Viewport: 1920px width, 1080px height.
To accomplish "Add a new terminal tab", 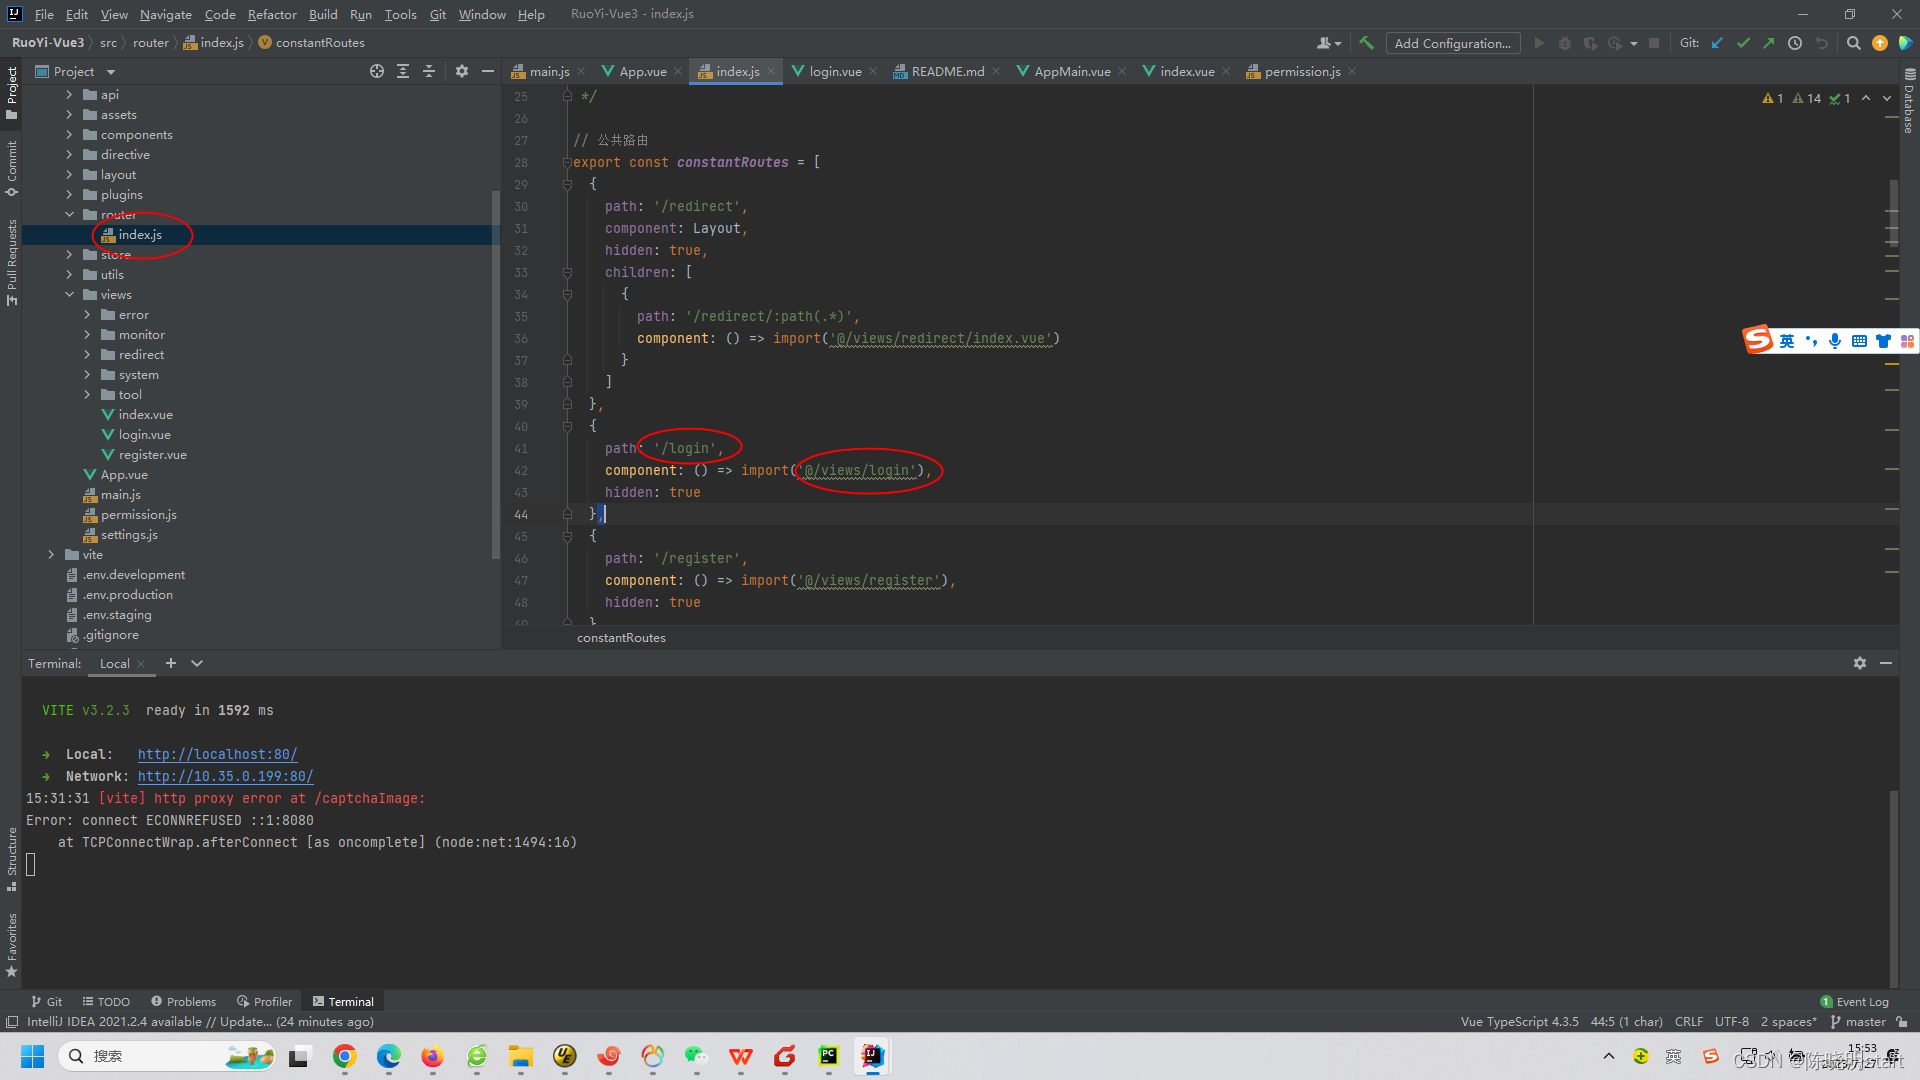I will point(170,663).
